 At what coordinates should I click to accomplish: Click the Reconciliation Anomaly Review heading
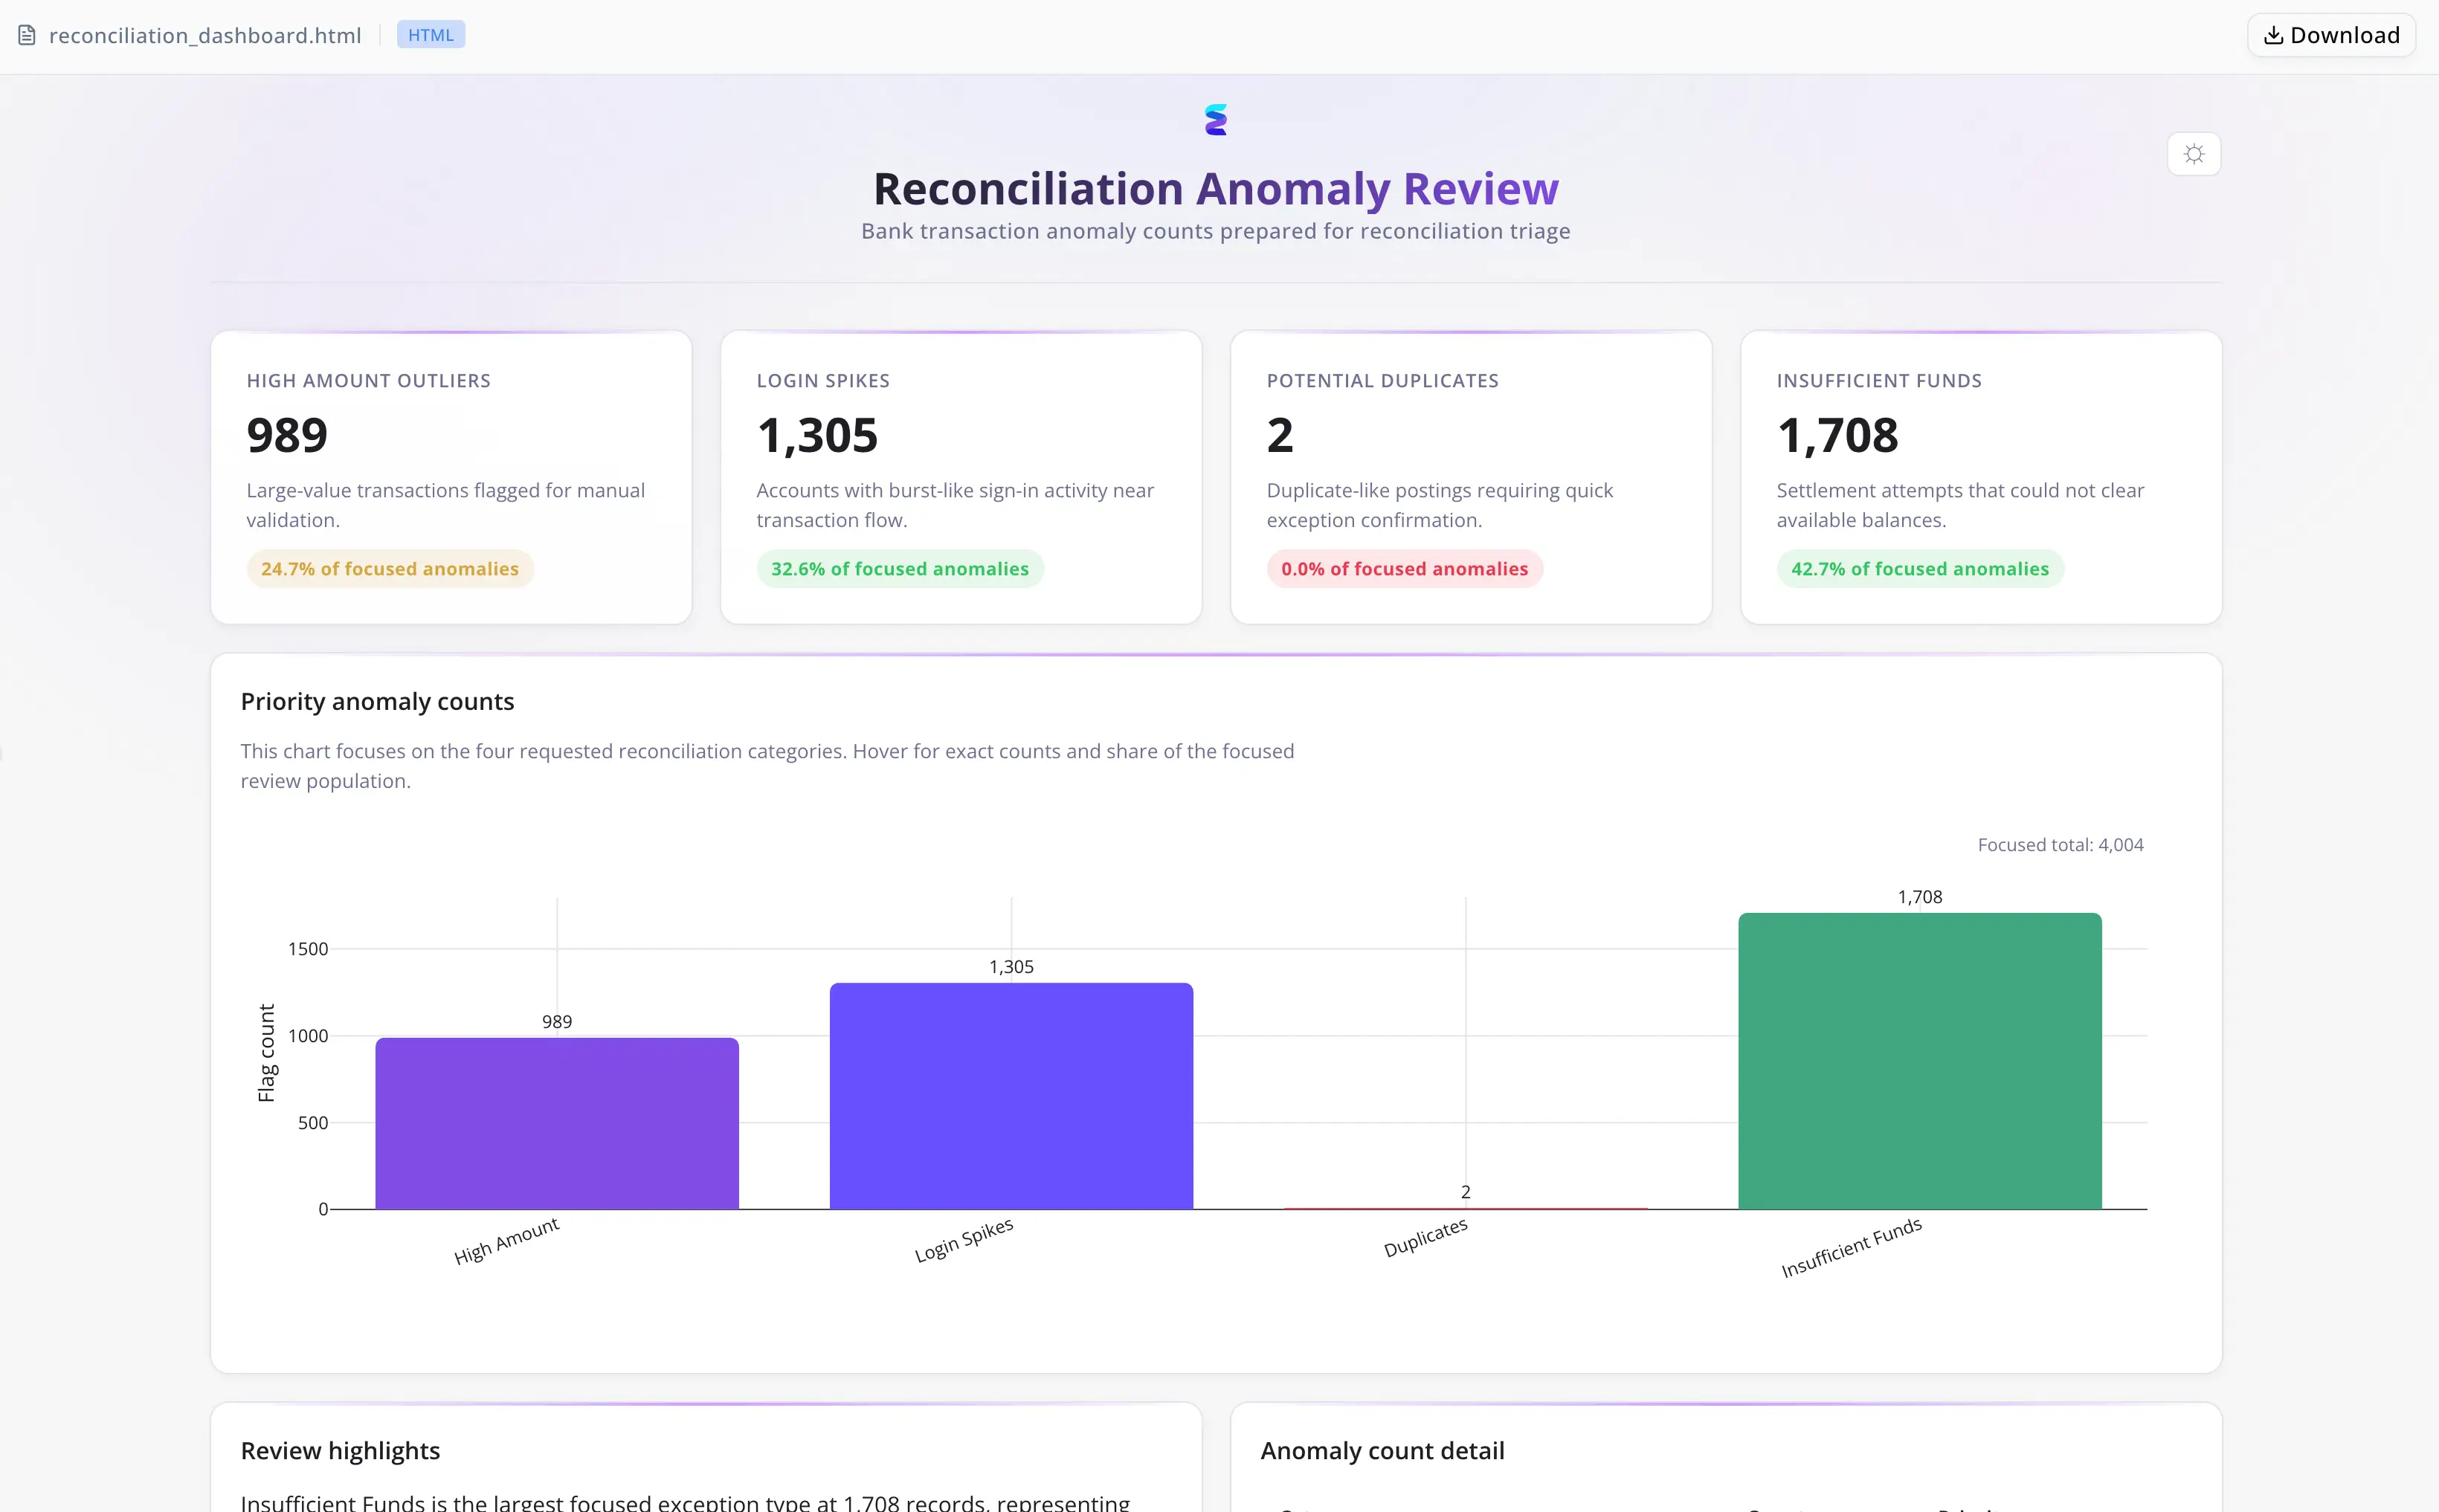pyautogui.click(x=1216, y=188)
